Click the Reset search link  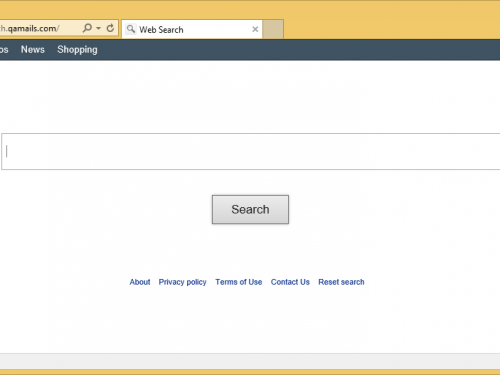tap(341, 282)
